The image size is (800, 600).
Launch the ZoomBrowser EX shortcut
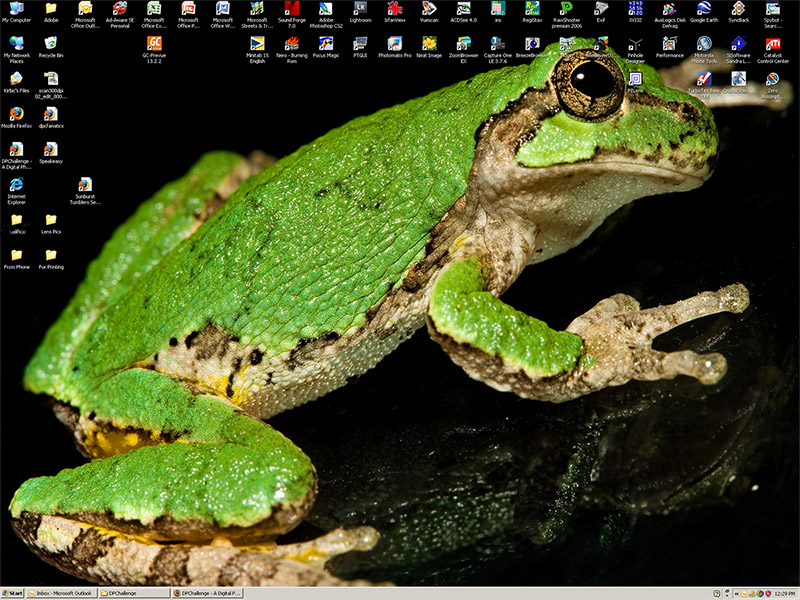[463, 49]
